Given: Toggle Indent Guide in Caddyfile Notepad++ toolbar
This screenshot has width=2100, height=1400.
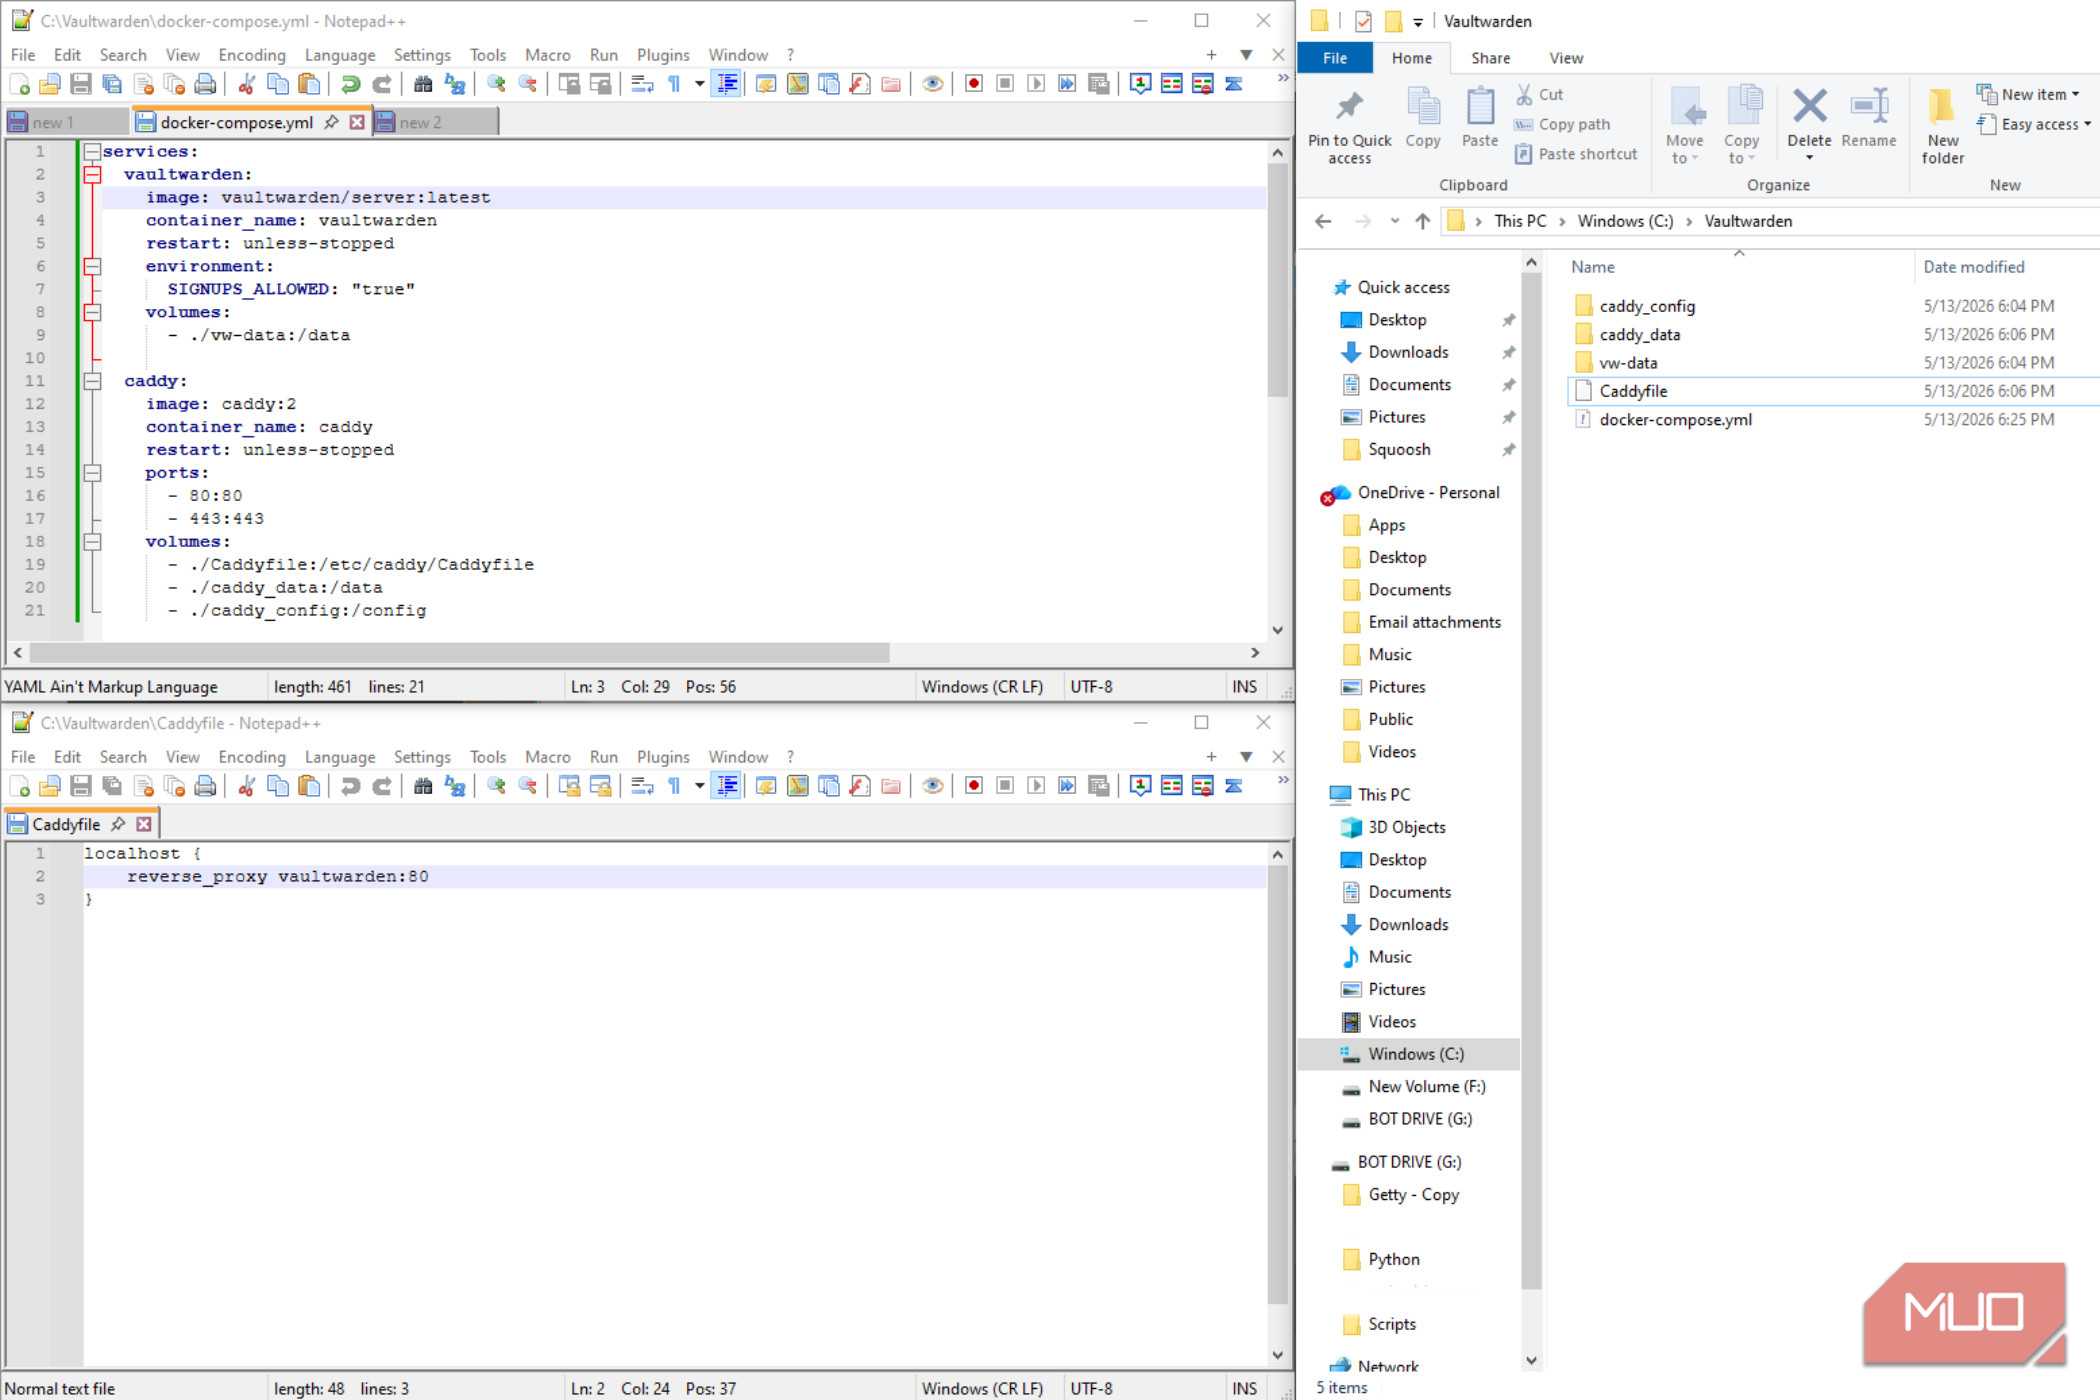Looking at the screenshot, I should (727, 786).
